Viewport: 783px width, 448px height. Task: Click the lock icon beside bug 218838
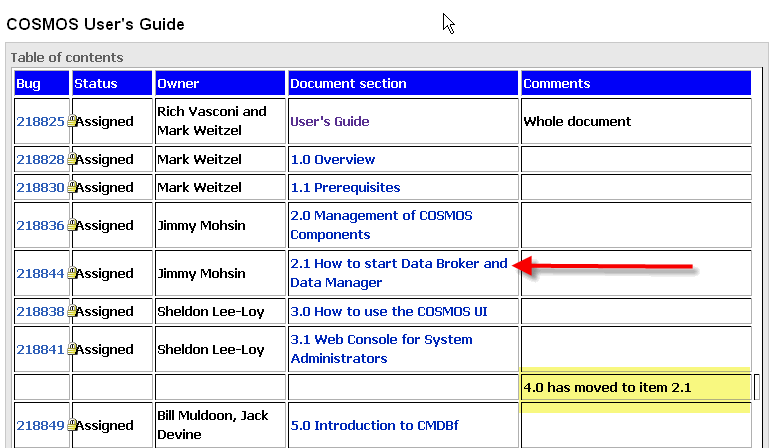pos(72,310)
